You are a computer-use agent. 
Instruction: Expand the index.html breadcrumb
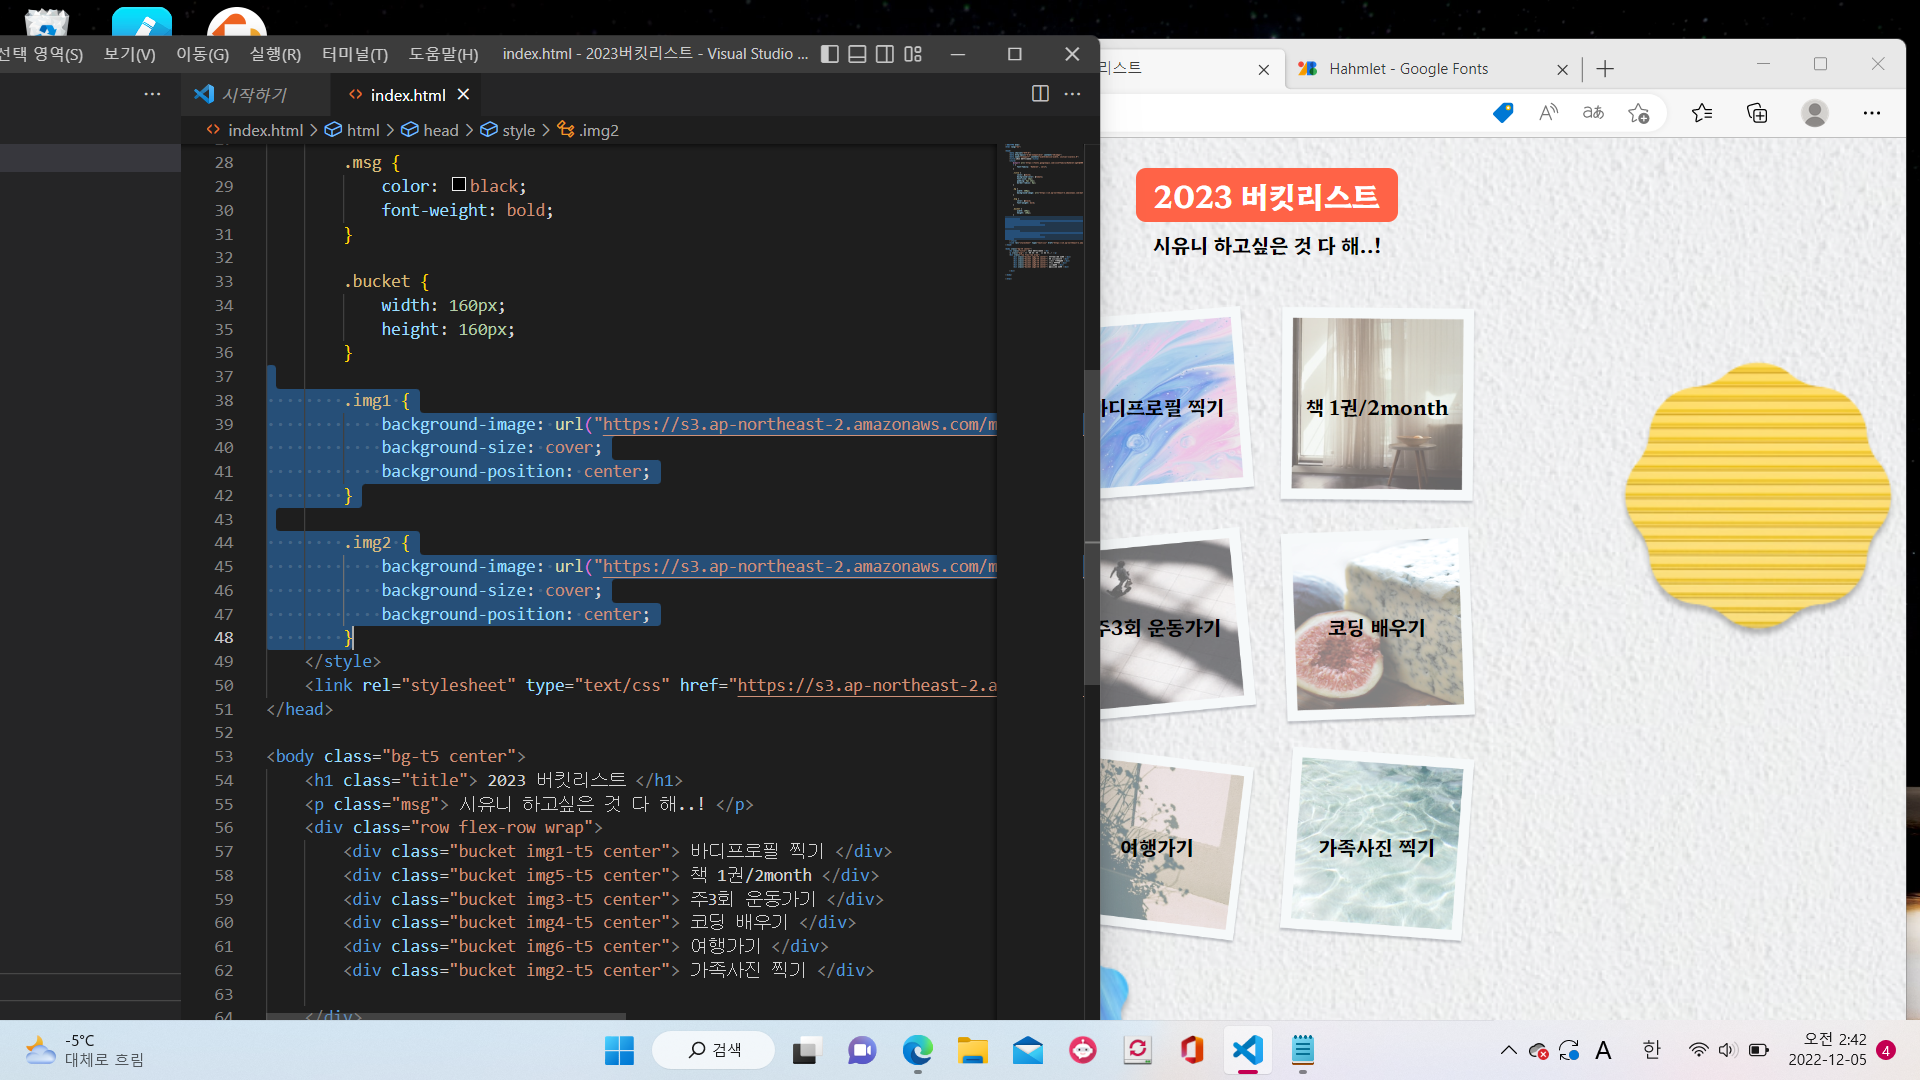(255, 130)
